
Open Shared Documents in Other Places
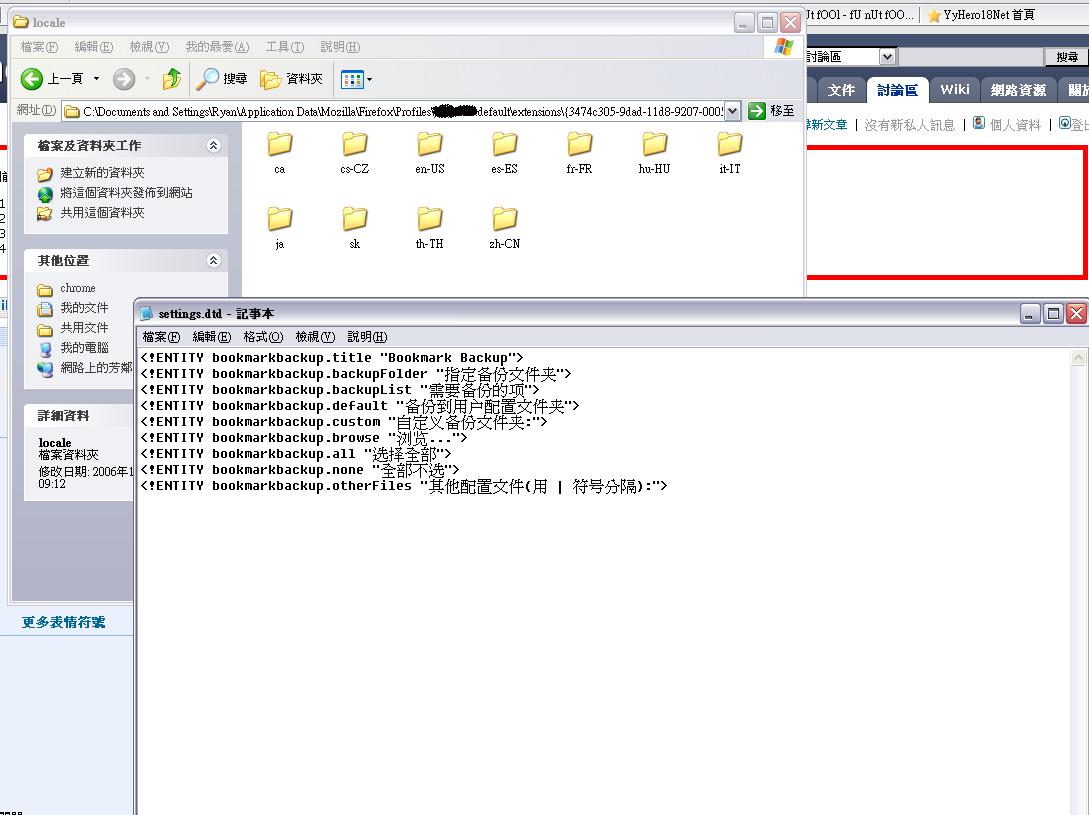(x=84, y=327)
